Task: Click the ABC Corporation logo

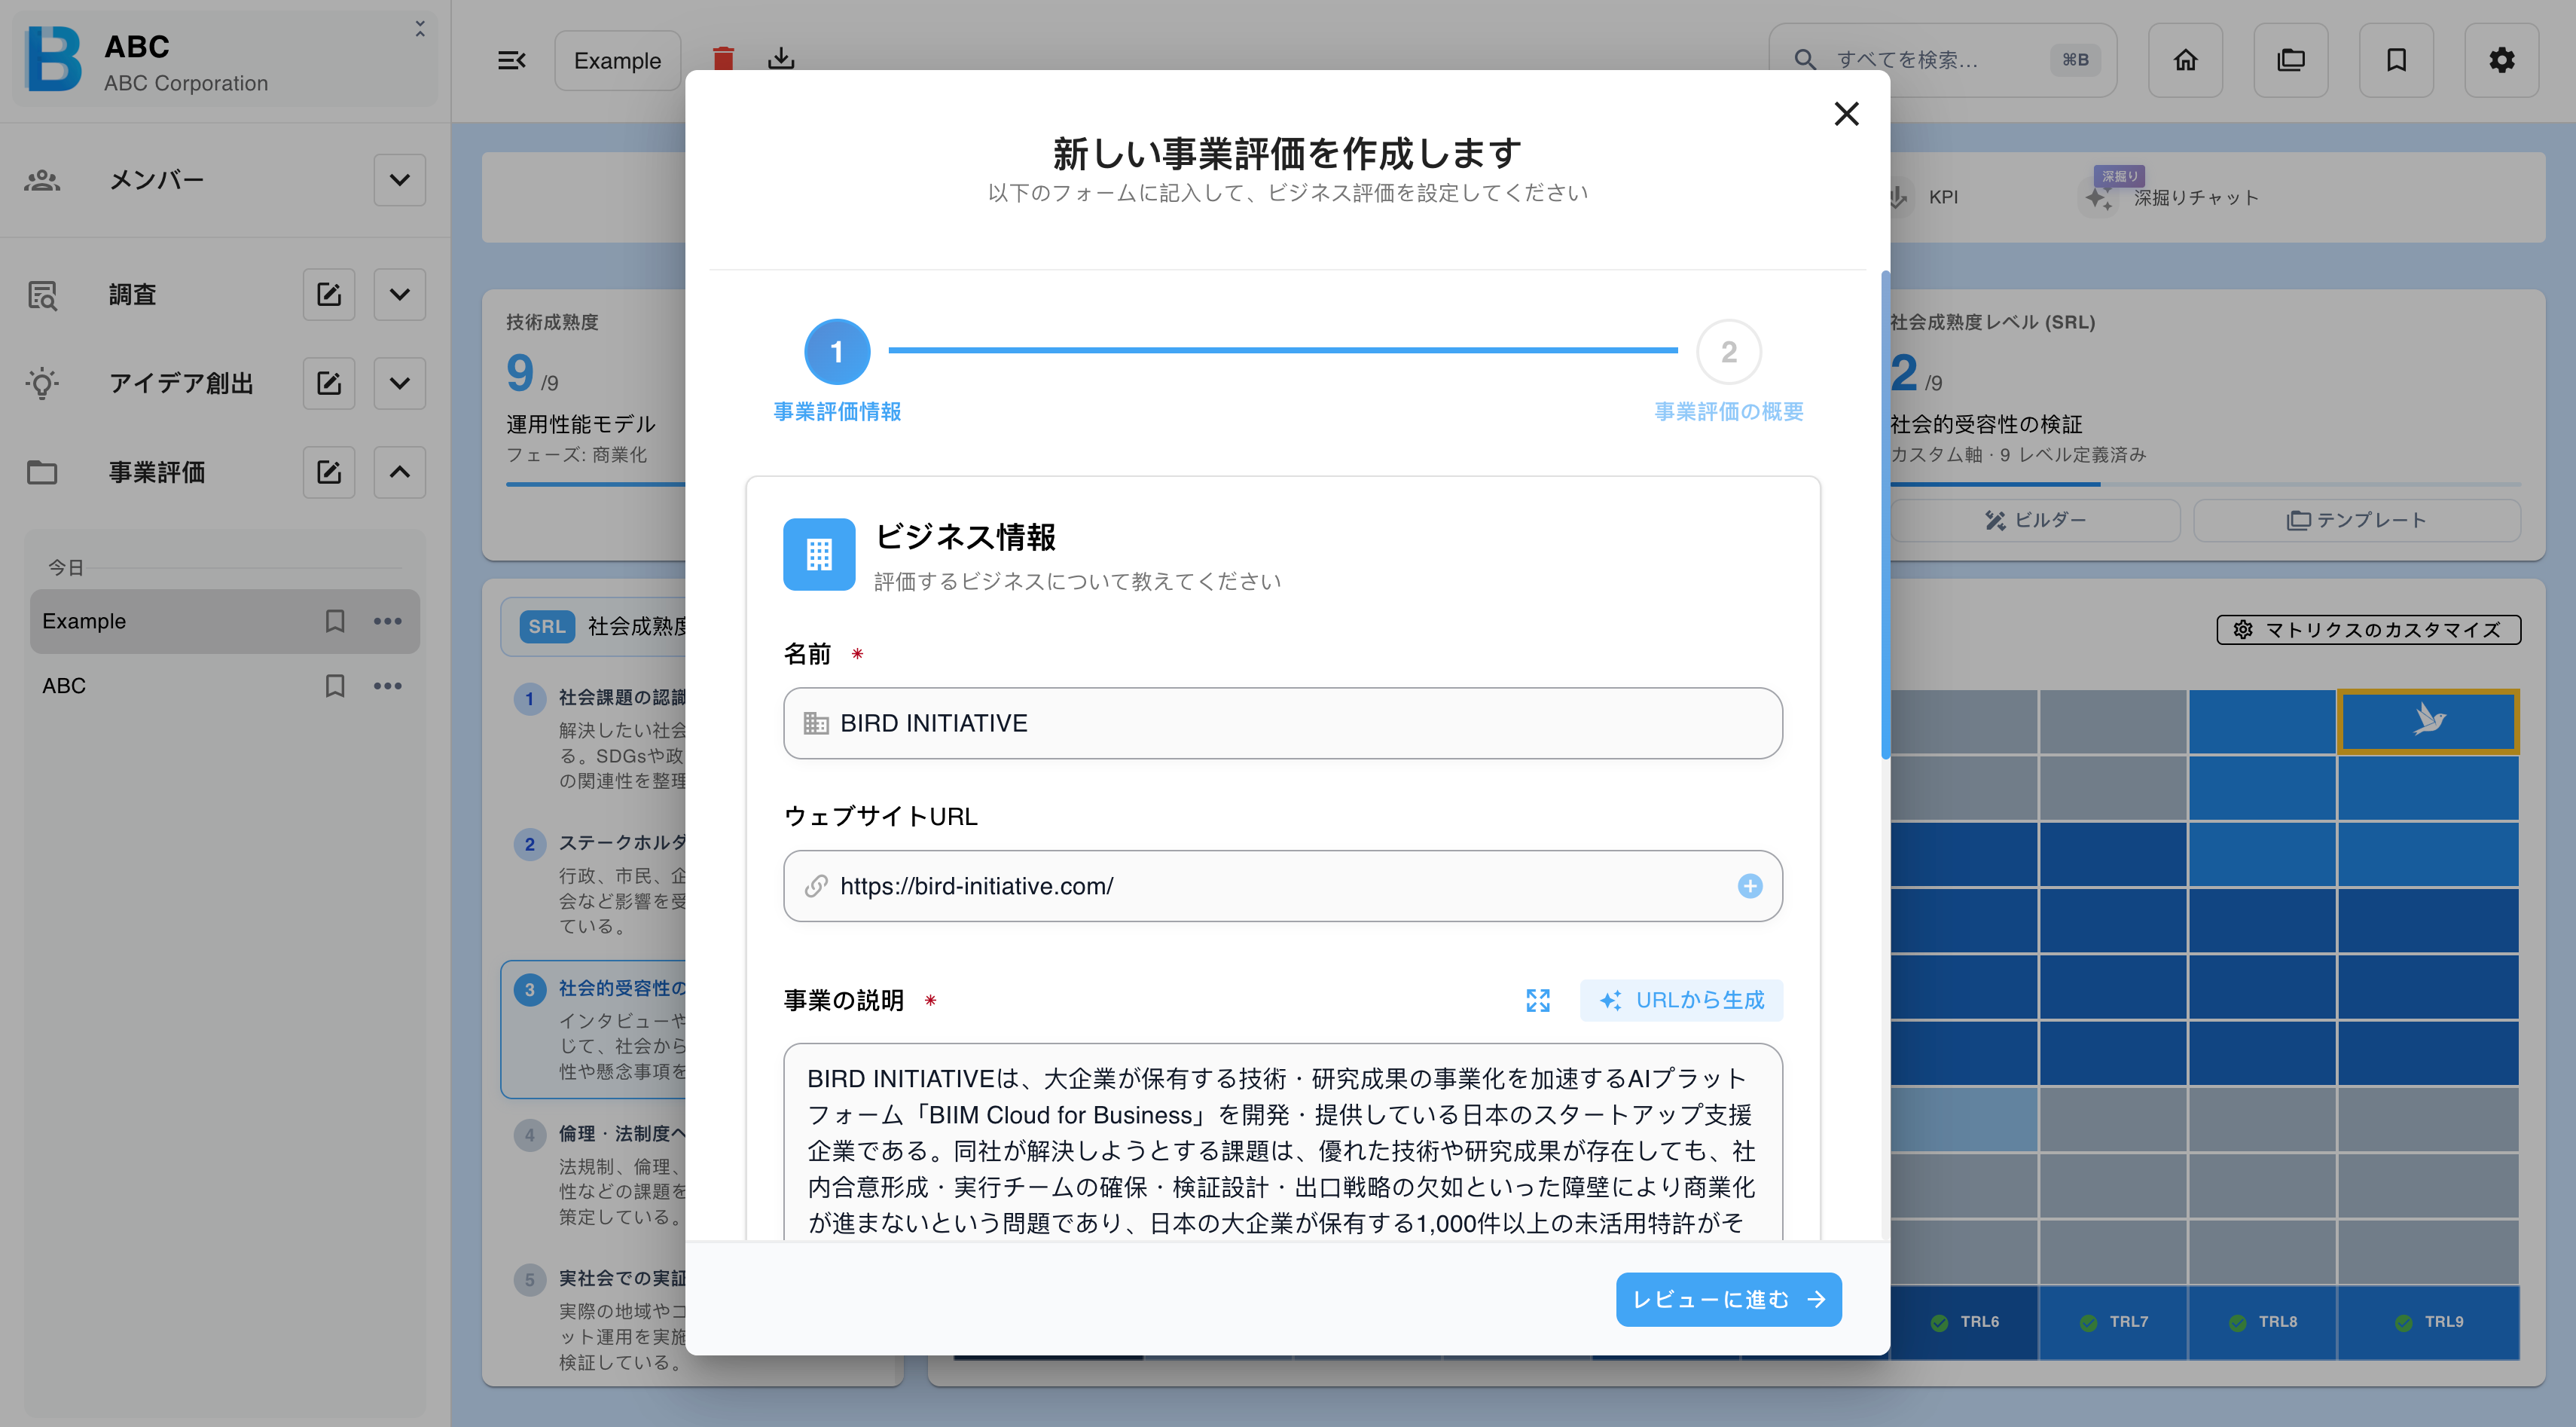Action: (54, 59)
